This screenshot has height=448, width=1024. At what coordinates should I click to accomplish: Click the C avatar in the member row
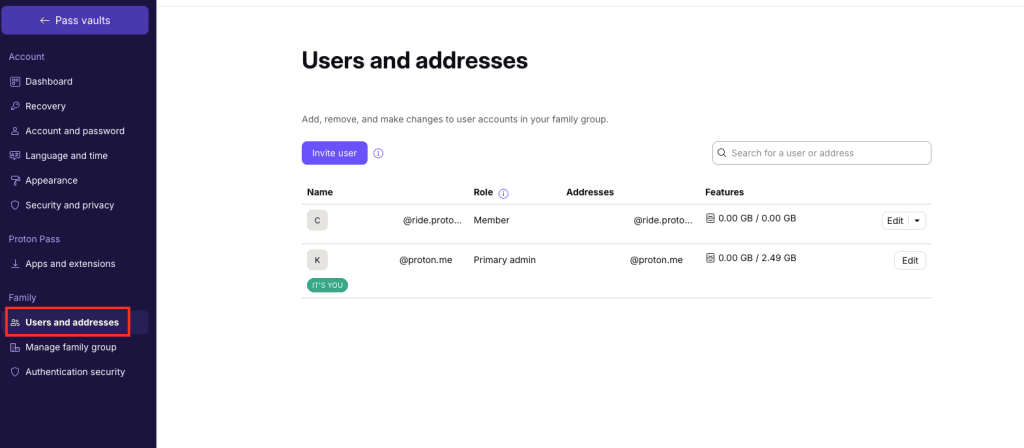(x=317, y=221)
